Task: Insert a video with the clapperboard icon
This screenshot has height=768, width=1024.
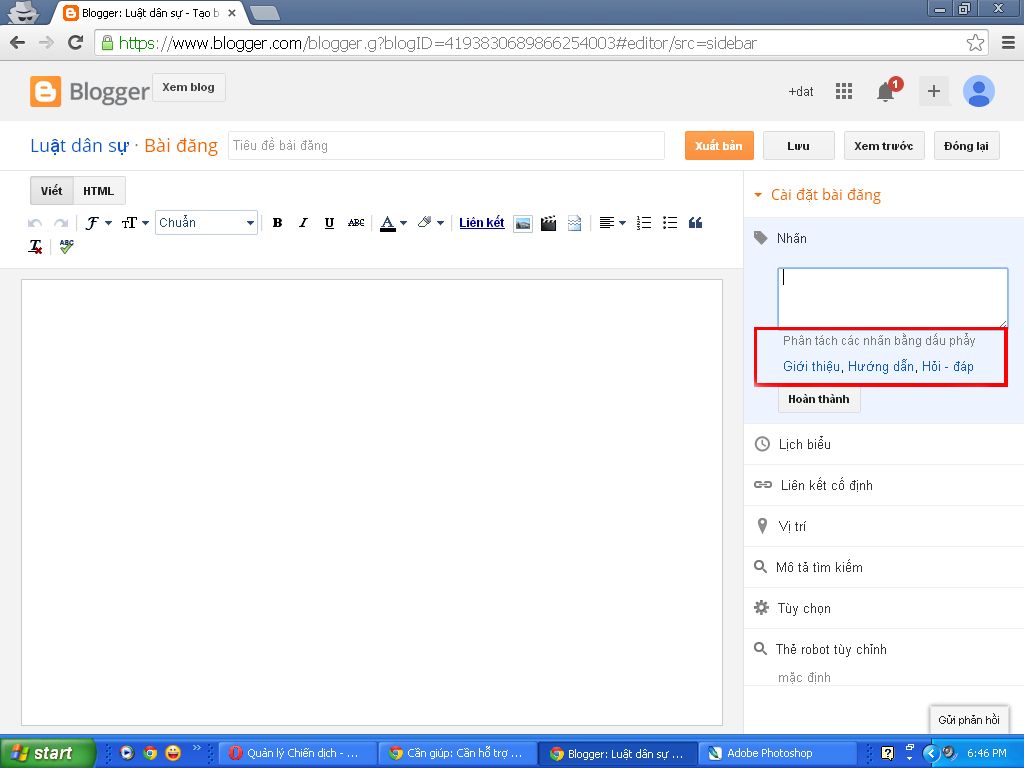Action: (x=548, y=223)
